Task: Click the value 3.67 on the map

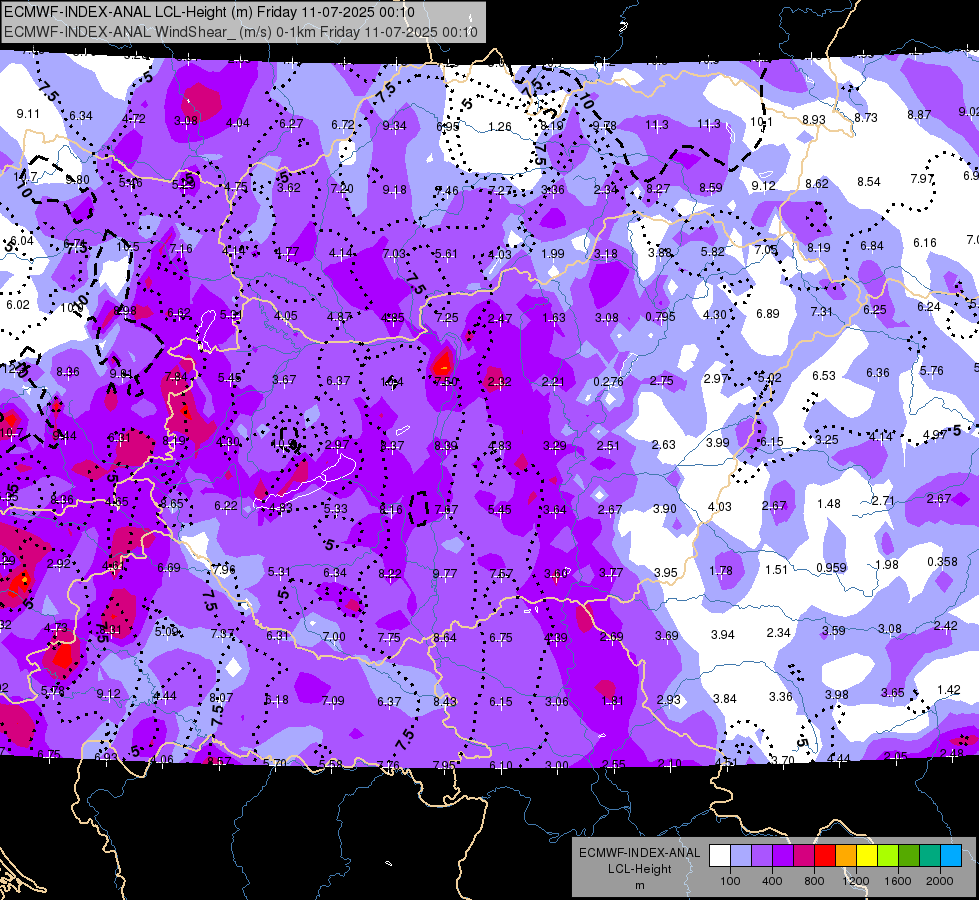Action: pos(284,380)
